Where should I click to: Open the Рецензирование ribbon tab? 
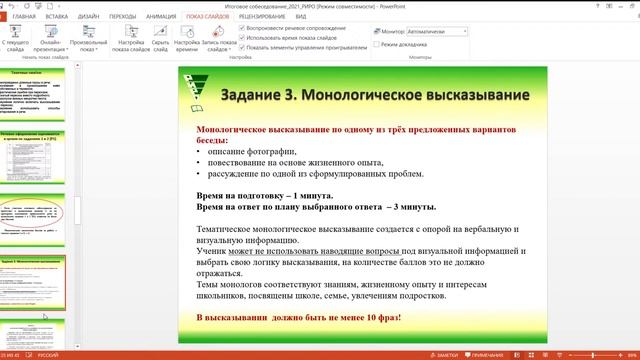coord(262,17)
